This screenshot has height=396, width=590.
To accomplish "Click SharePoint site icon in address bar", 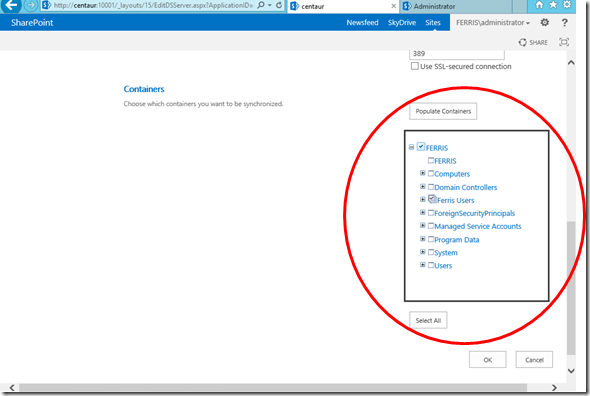I will 47,5.
